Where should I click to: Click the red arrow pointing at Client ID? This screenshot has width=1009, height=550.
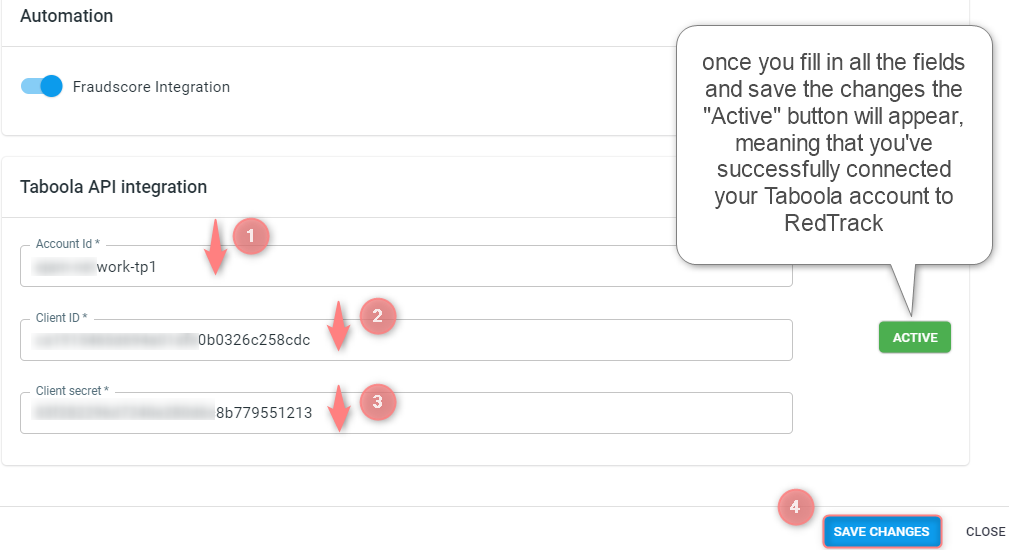coord(338,325)
